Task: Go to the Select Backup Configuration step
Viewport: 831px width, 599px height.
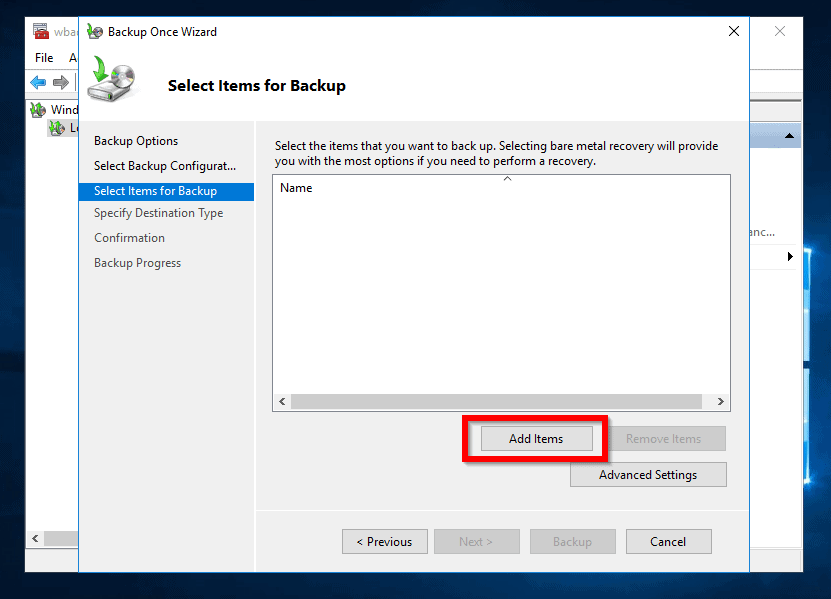Action: (x=165, y=166)
